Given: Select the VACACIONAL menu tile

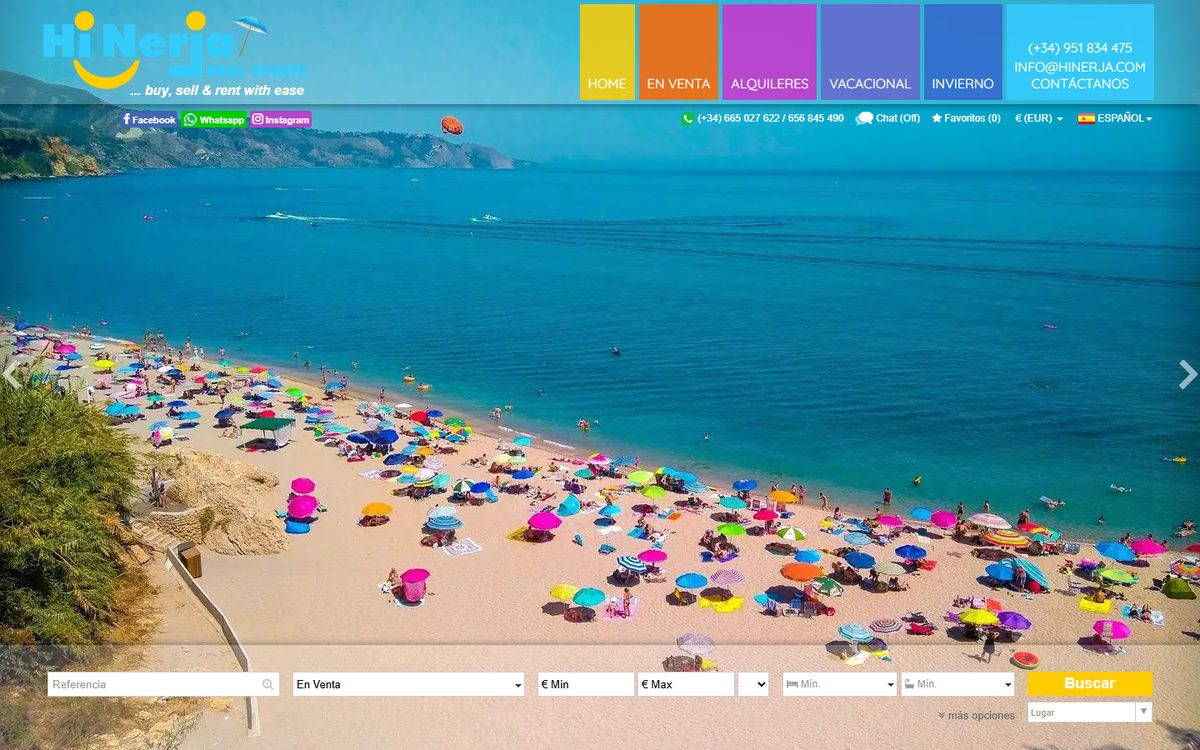Looking at the screenshot, I should click(x=870, y=52).
